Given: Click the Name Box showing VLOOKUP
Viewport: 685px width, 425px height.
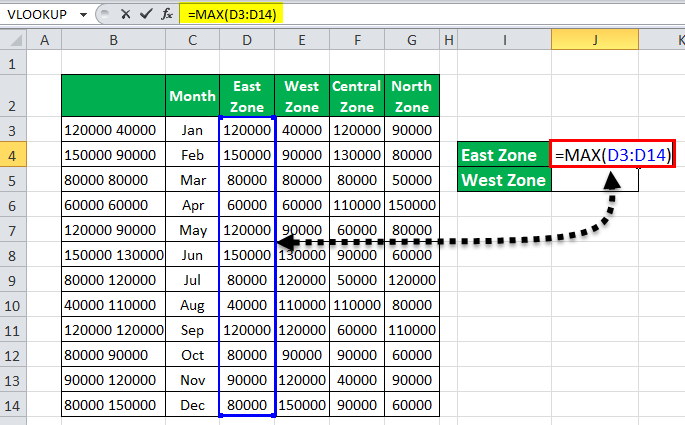Looking at the screenshot, I should click(38, 14).
